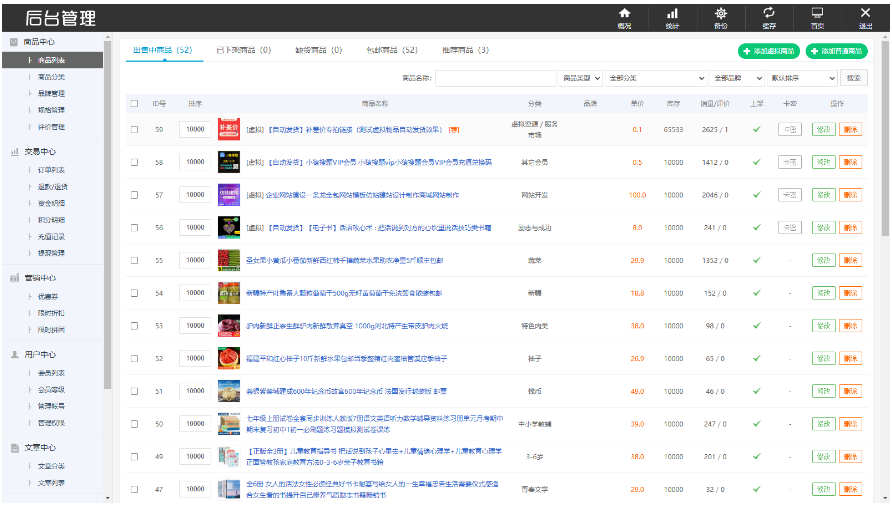Toggle select-all checkbox in table header
This screenshot has height=506, width=892.
(134, 104)
